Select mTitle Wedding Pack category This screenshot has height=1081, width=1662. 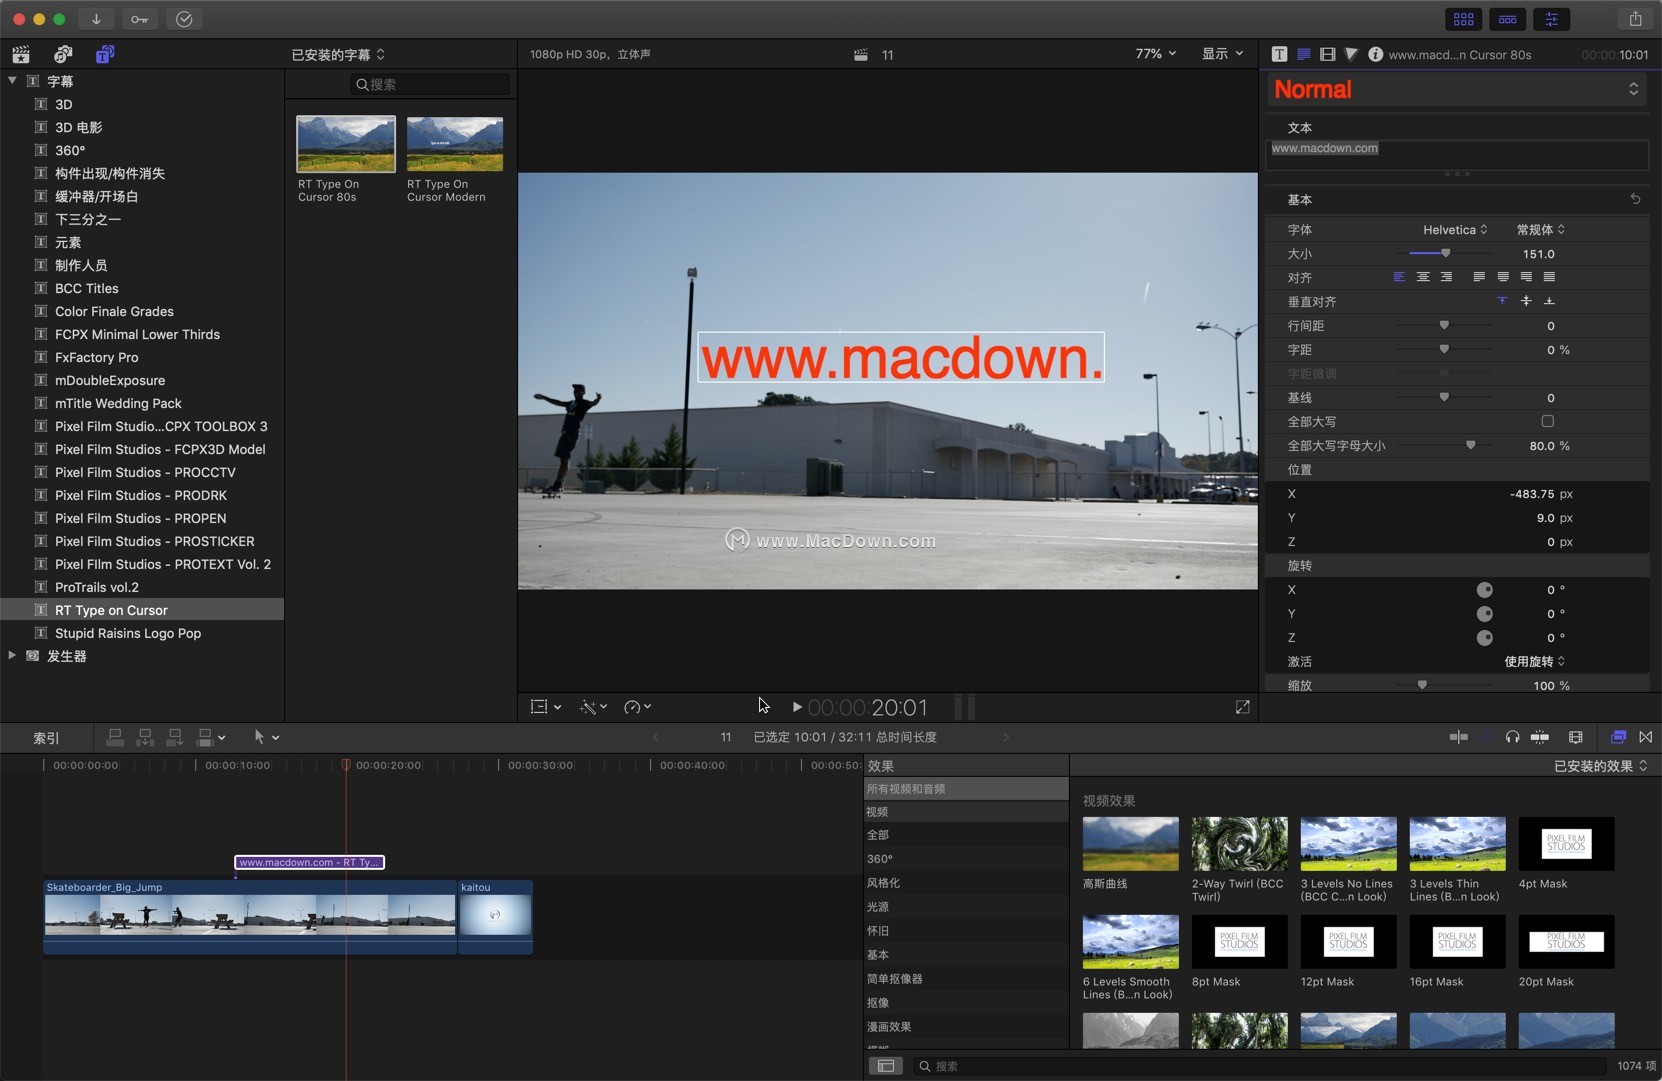(118, 403)
